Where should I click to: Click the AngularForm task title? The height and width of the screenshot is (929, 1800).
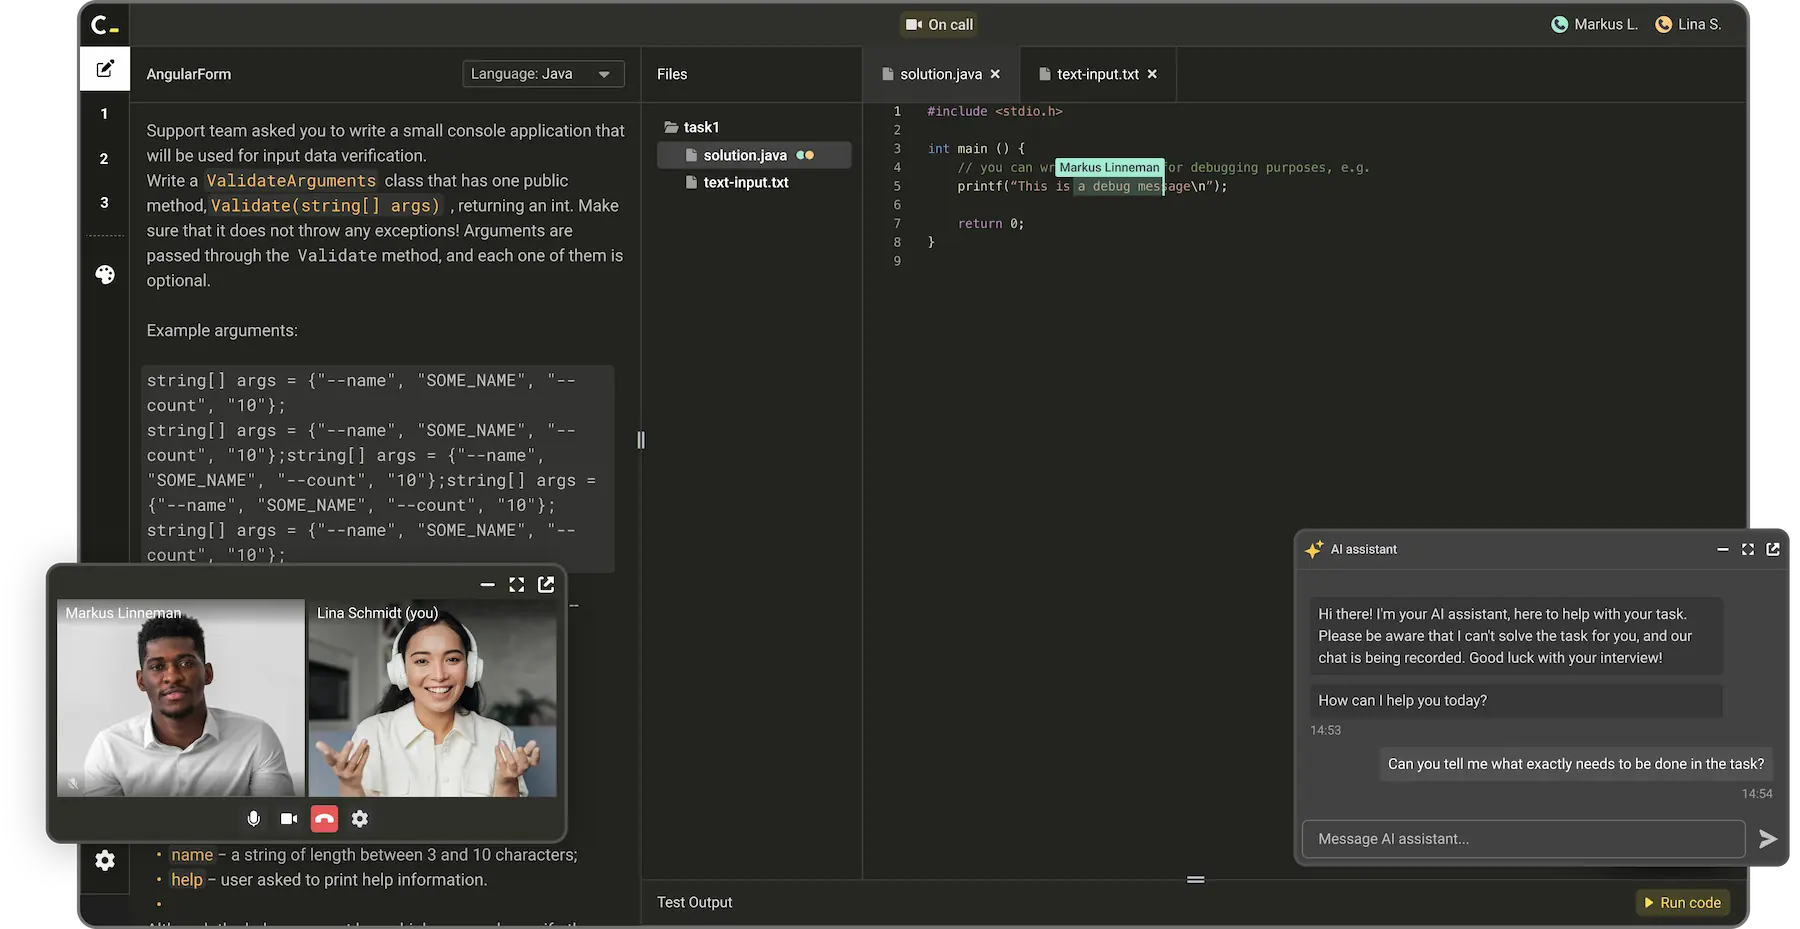(x=188, y=74)
